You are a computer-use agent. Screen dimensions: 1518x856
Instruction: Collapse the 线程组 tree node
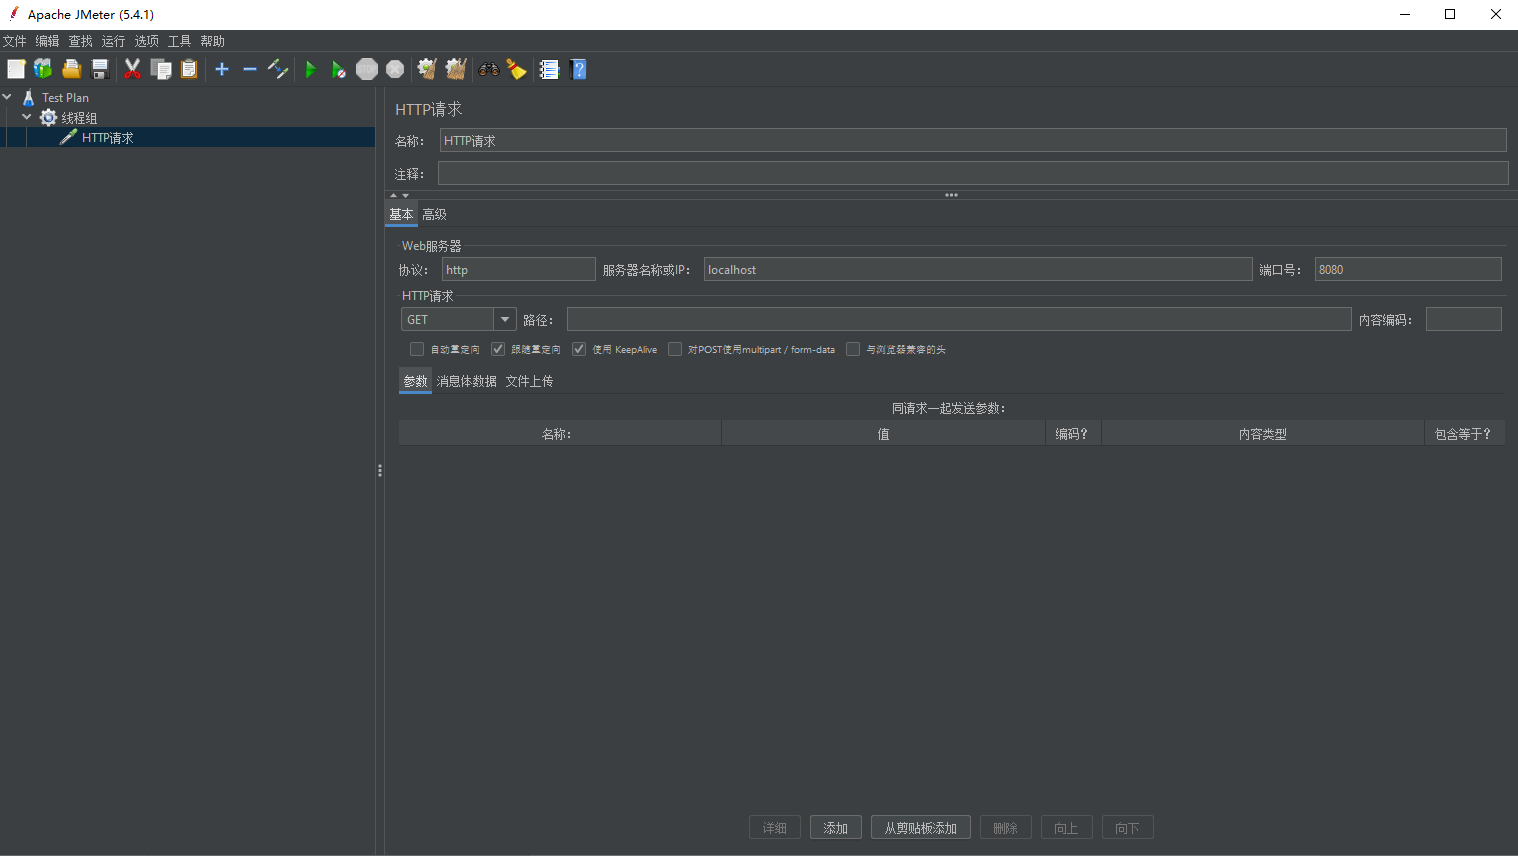pyautogui.click(x=27, y=117)
